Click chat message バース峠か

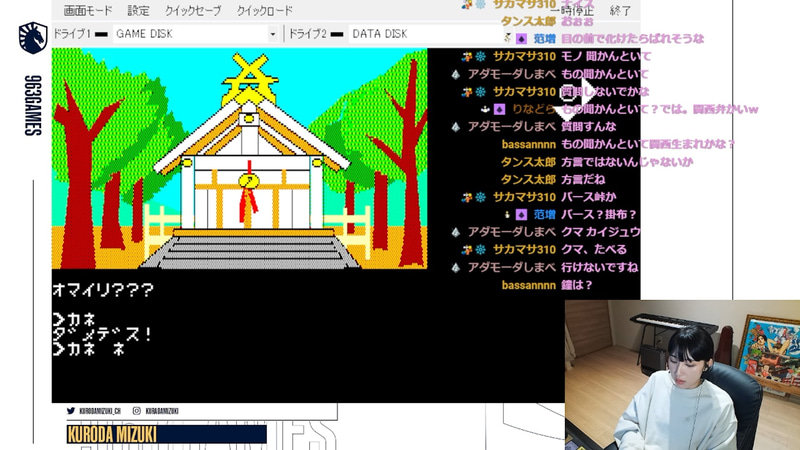pos(589,197)
